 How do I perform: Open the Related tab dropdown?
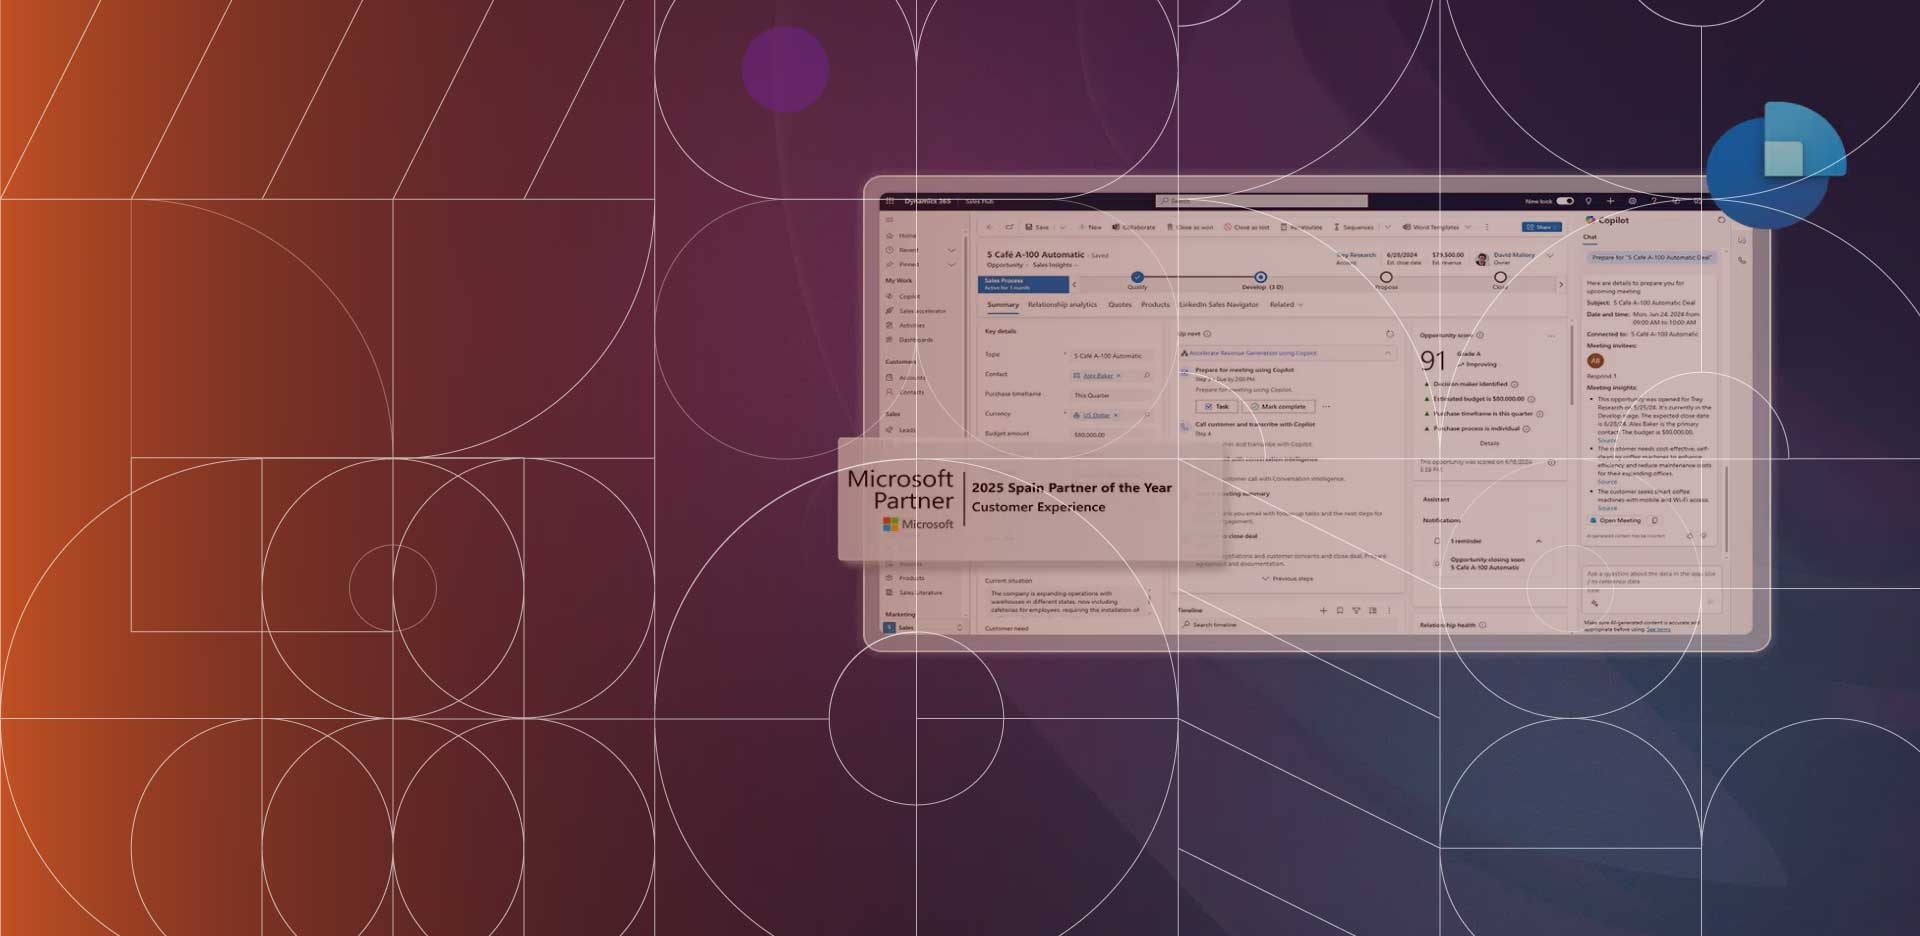click(x=1287, y=305)
